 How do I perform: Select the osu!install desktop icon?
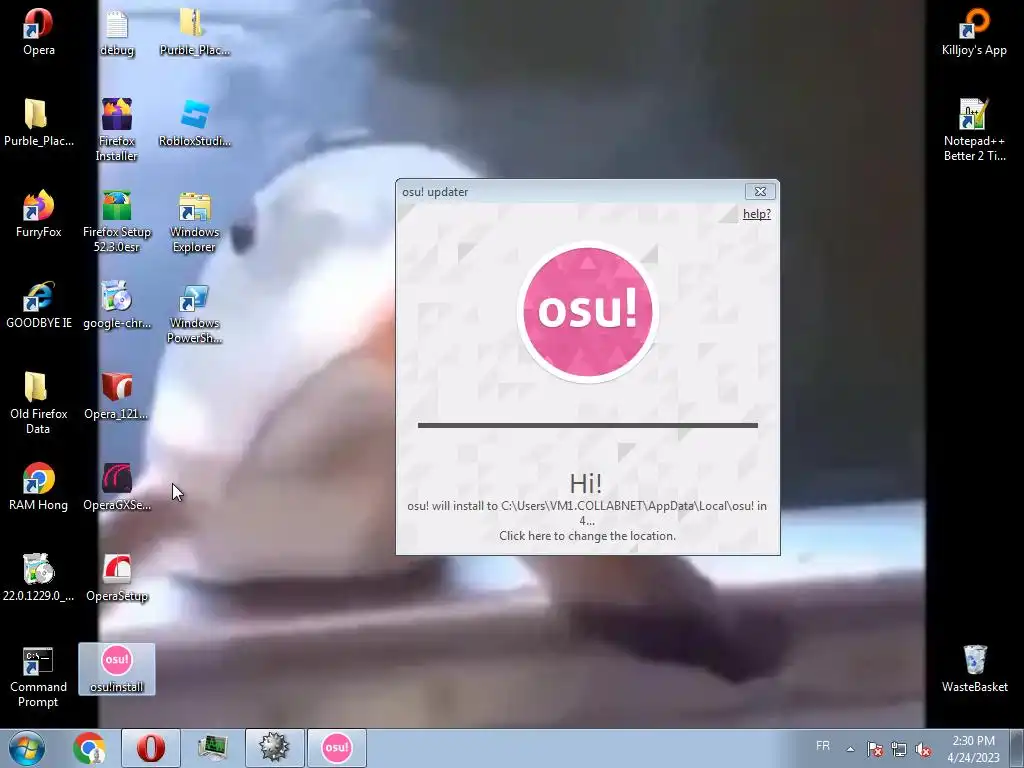point(117,669)
